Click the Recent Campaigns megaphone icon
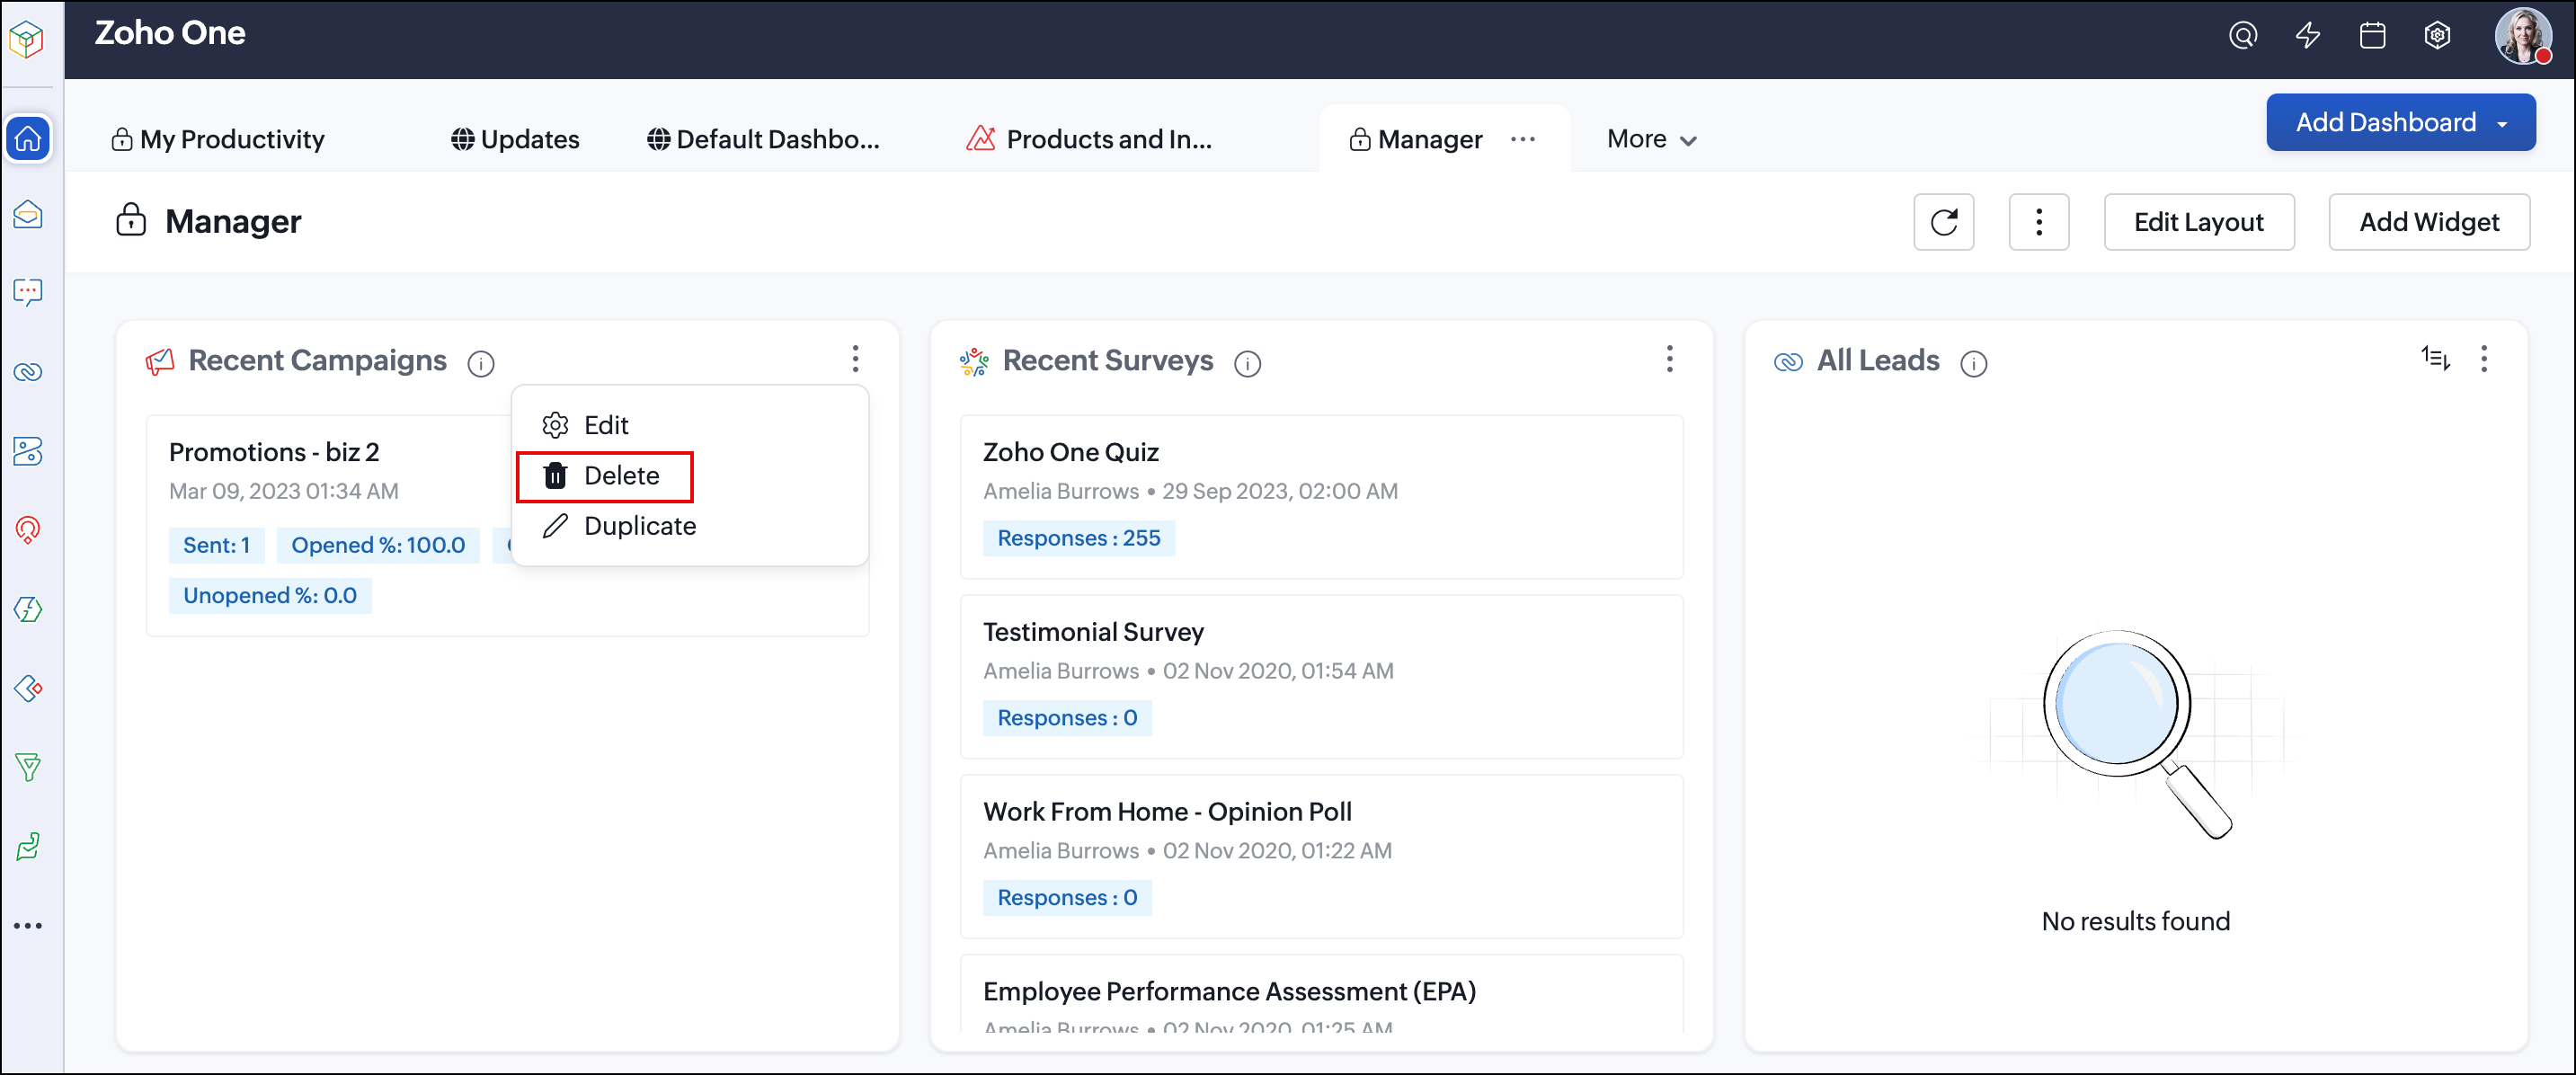 160,361
